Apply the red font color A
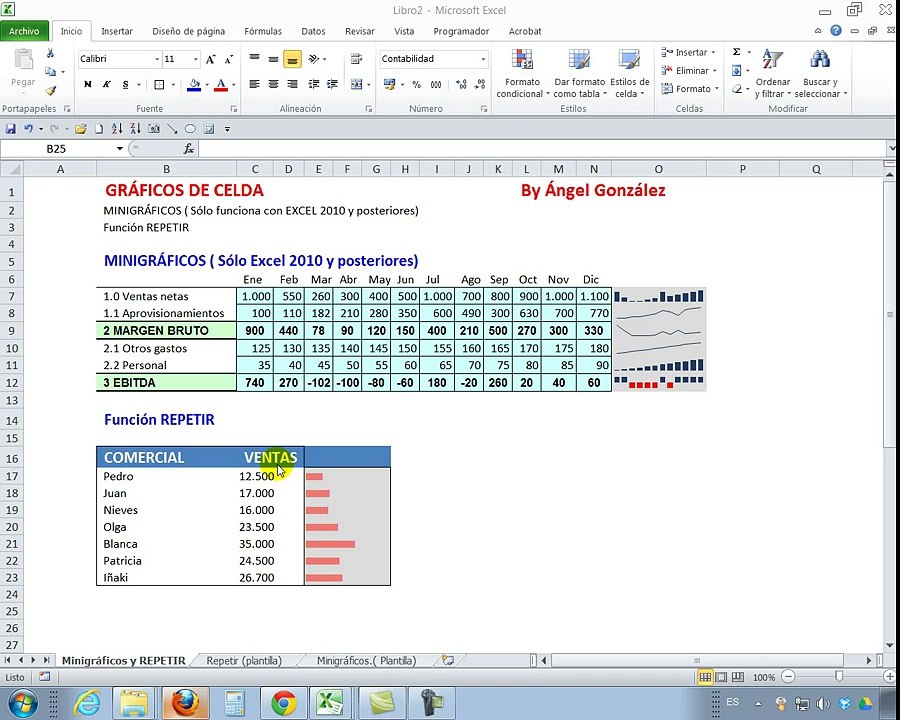900x720 pixels. click(221, 85)
